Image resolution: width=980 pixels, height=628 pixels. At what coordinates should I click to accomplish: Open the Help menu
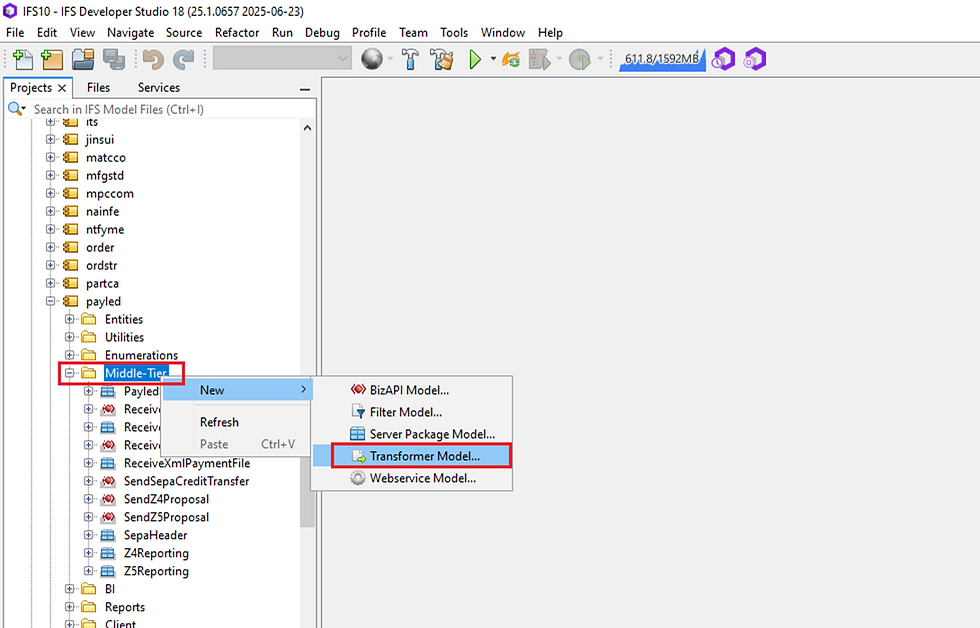(x=550, y=32)
